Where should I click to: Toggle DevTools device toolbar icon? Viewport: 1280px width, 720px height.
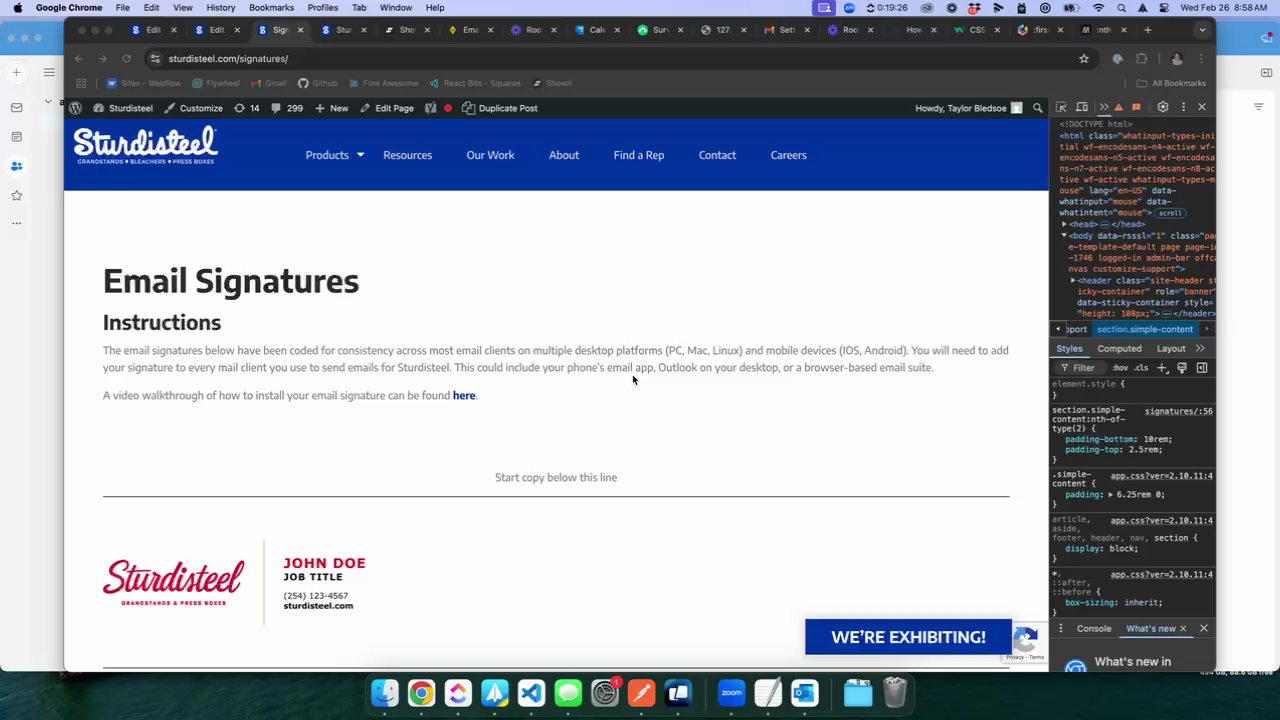pyautogui.click(x=1081, y=107)
